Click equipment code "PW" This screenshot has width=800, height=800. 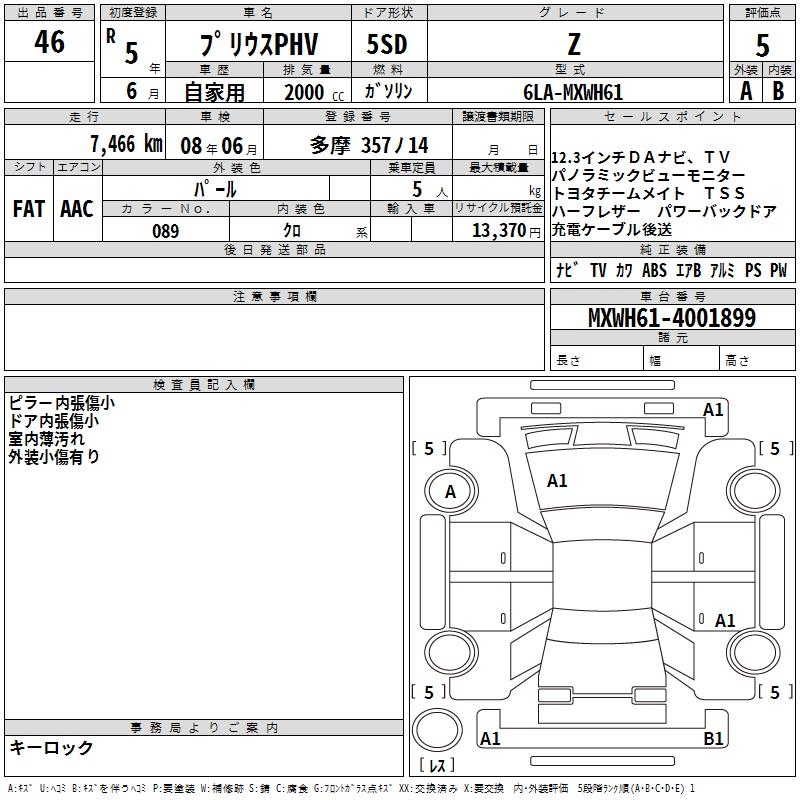click(779, 270)
